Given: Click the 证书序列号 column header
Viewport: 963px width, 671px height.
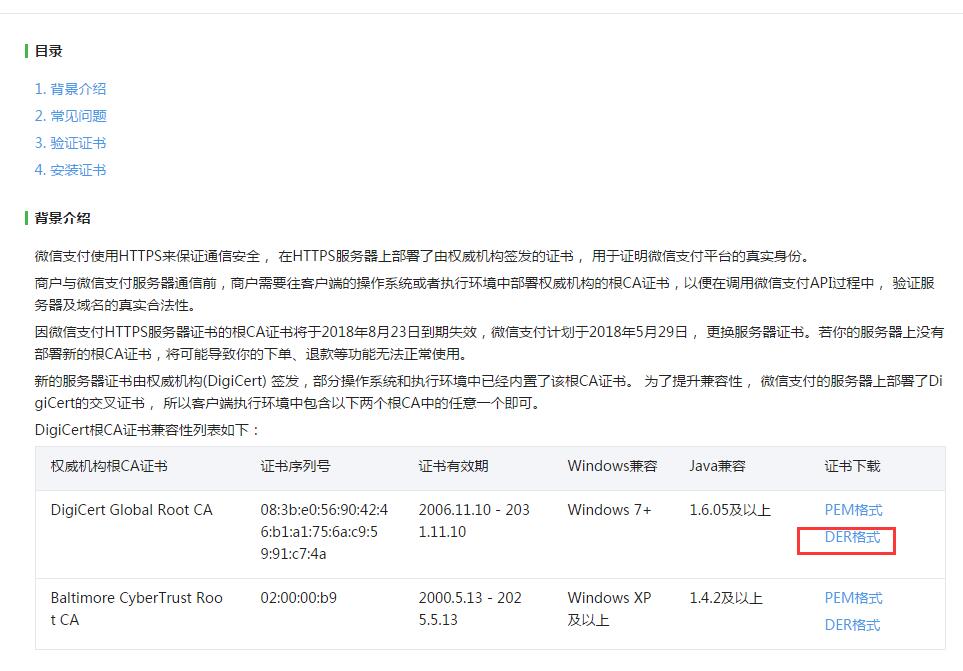Looking at the screenshot, I should [x=295, y=466].
